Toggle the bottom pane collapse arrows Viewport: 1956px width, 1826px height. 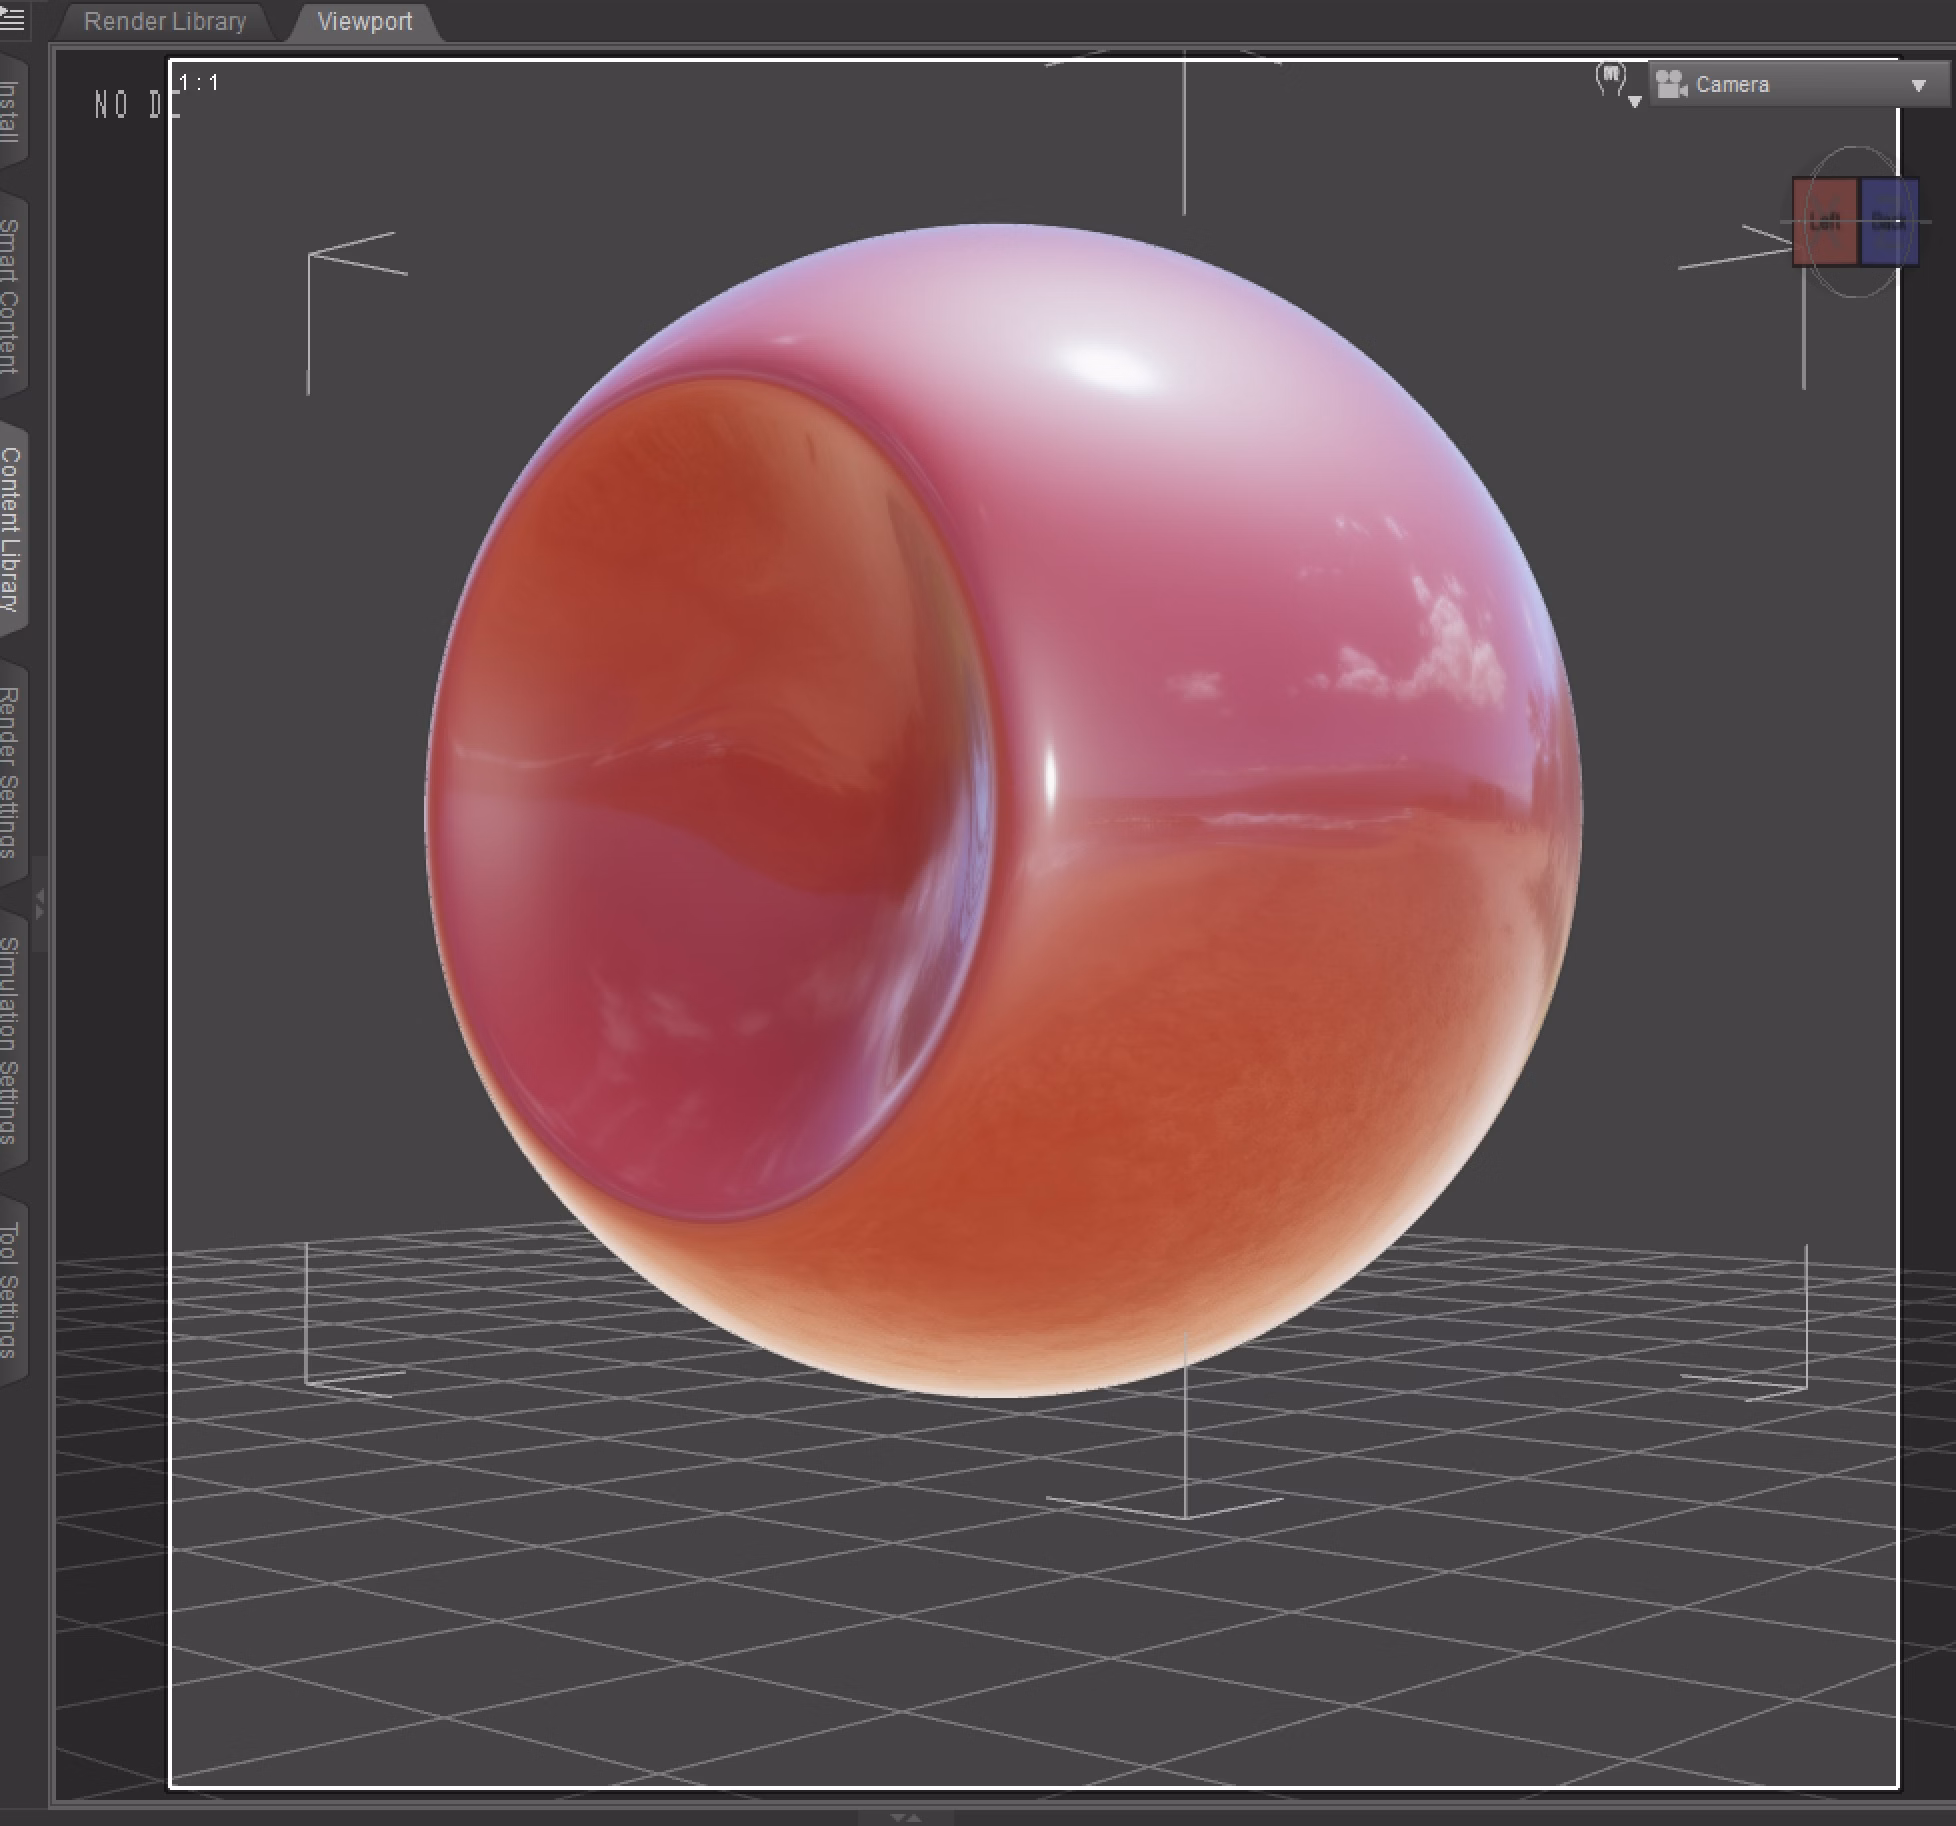(x=905, y=1817)
